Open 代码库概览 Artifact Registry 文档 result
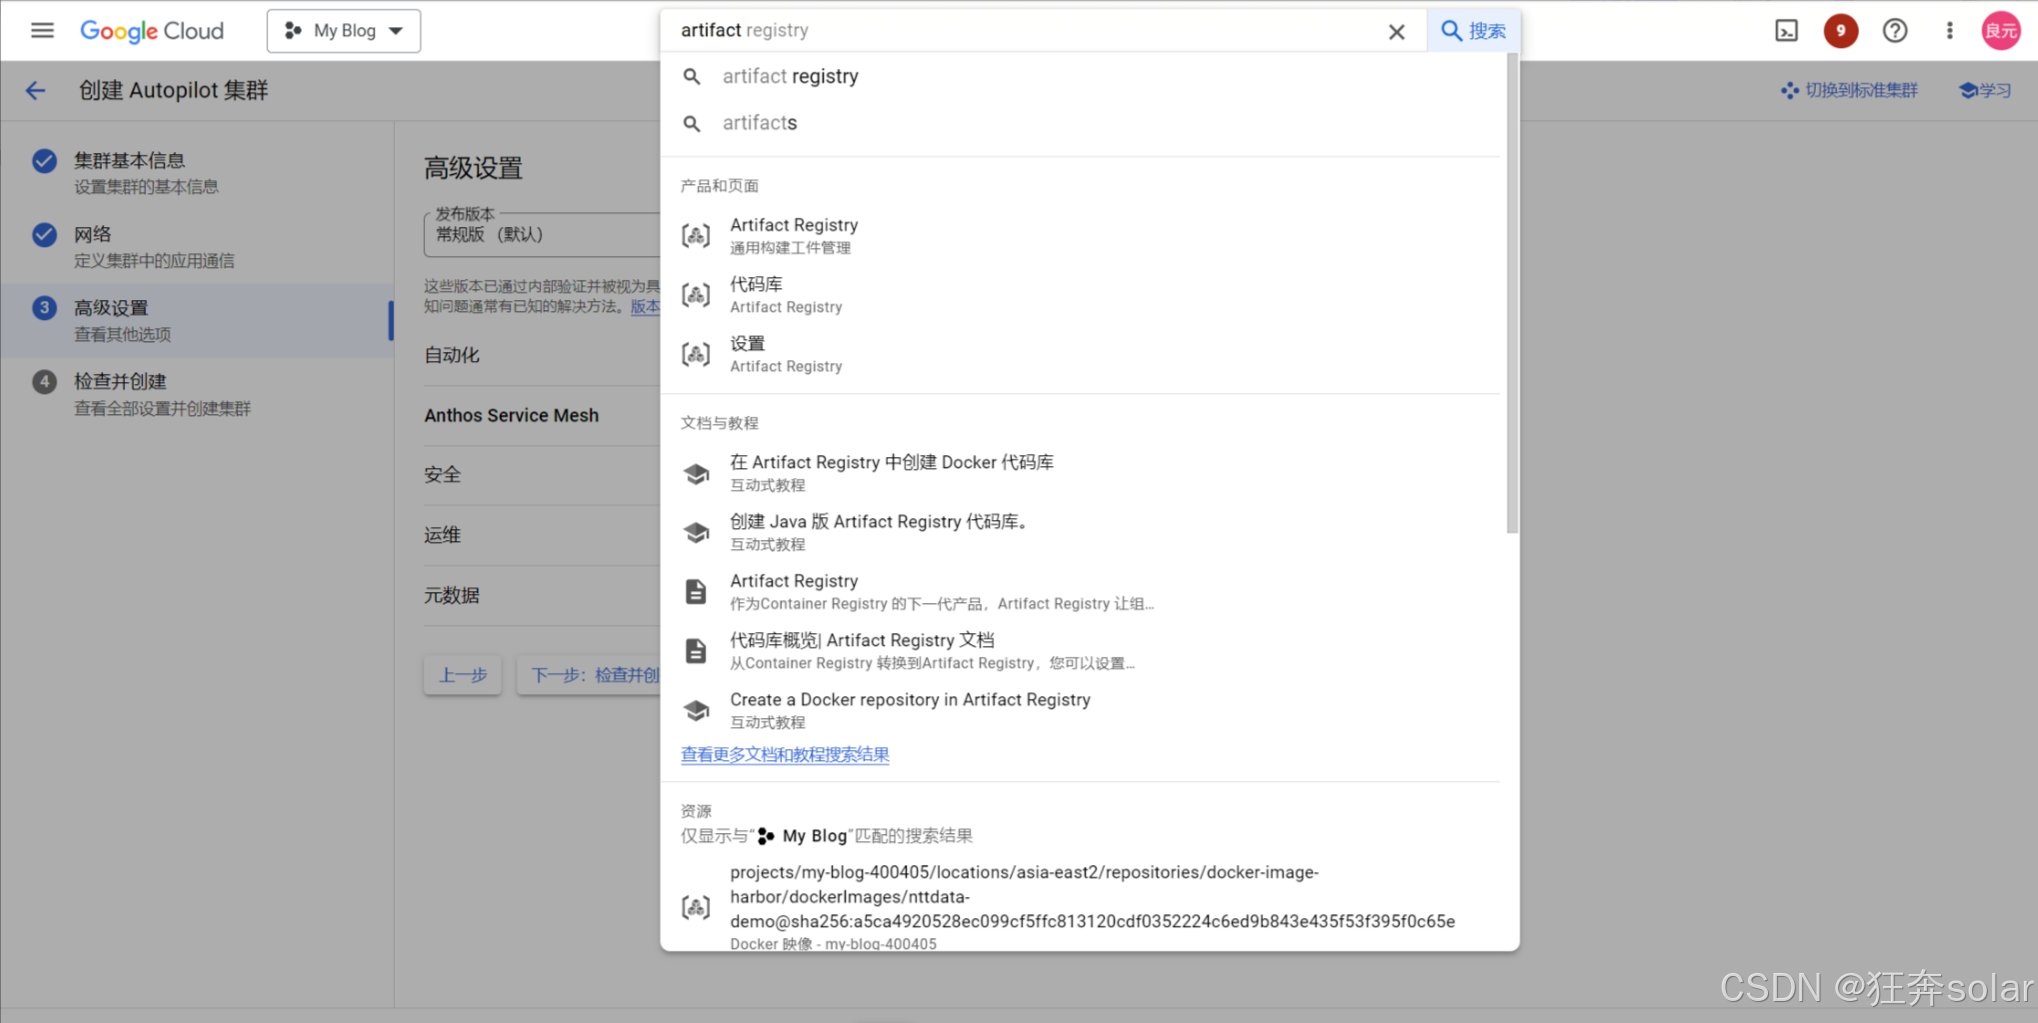Image resolution: width=2038 pixels, height=1023 pixels. tap(1080, 650)
